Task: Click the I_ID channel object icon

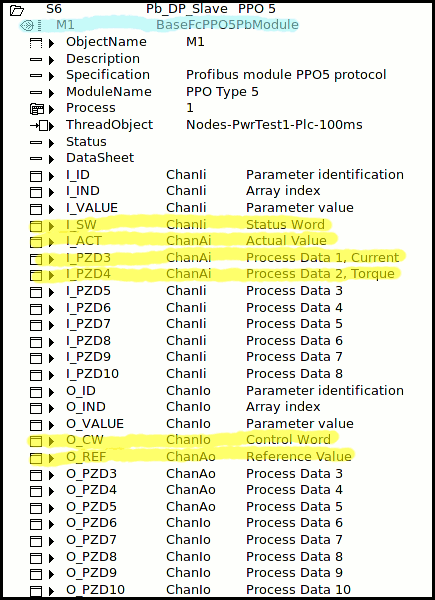Action: 36,176
